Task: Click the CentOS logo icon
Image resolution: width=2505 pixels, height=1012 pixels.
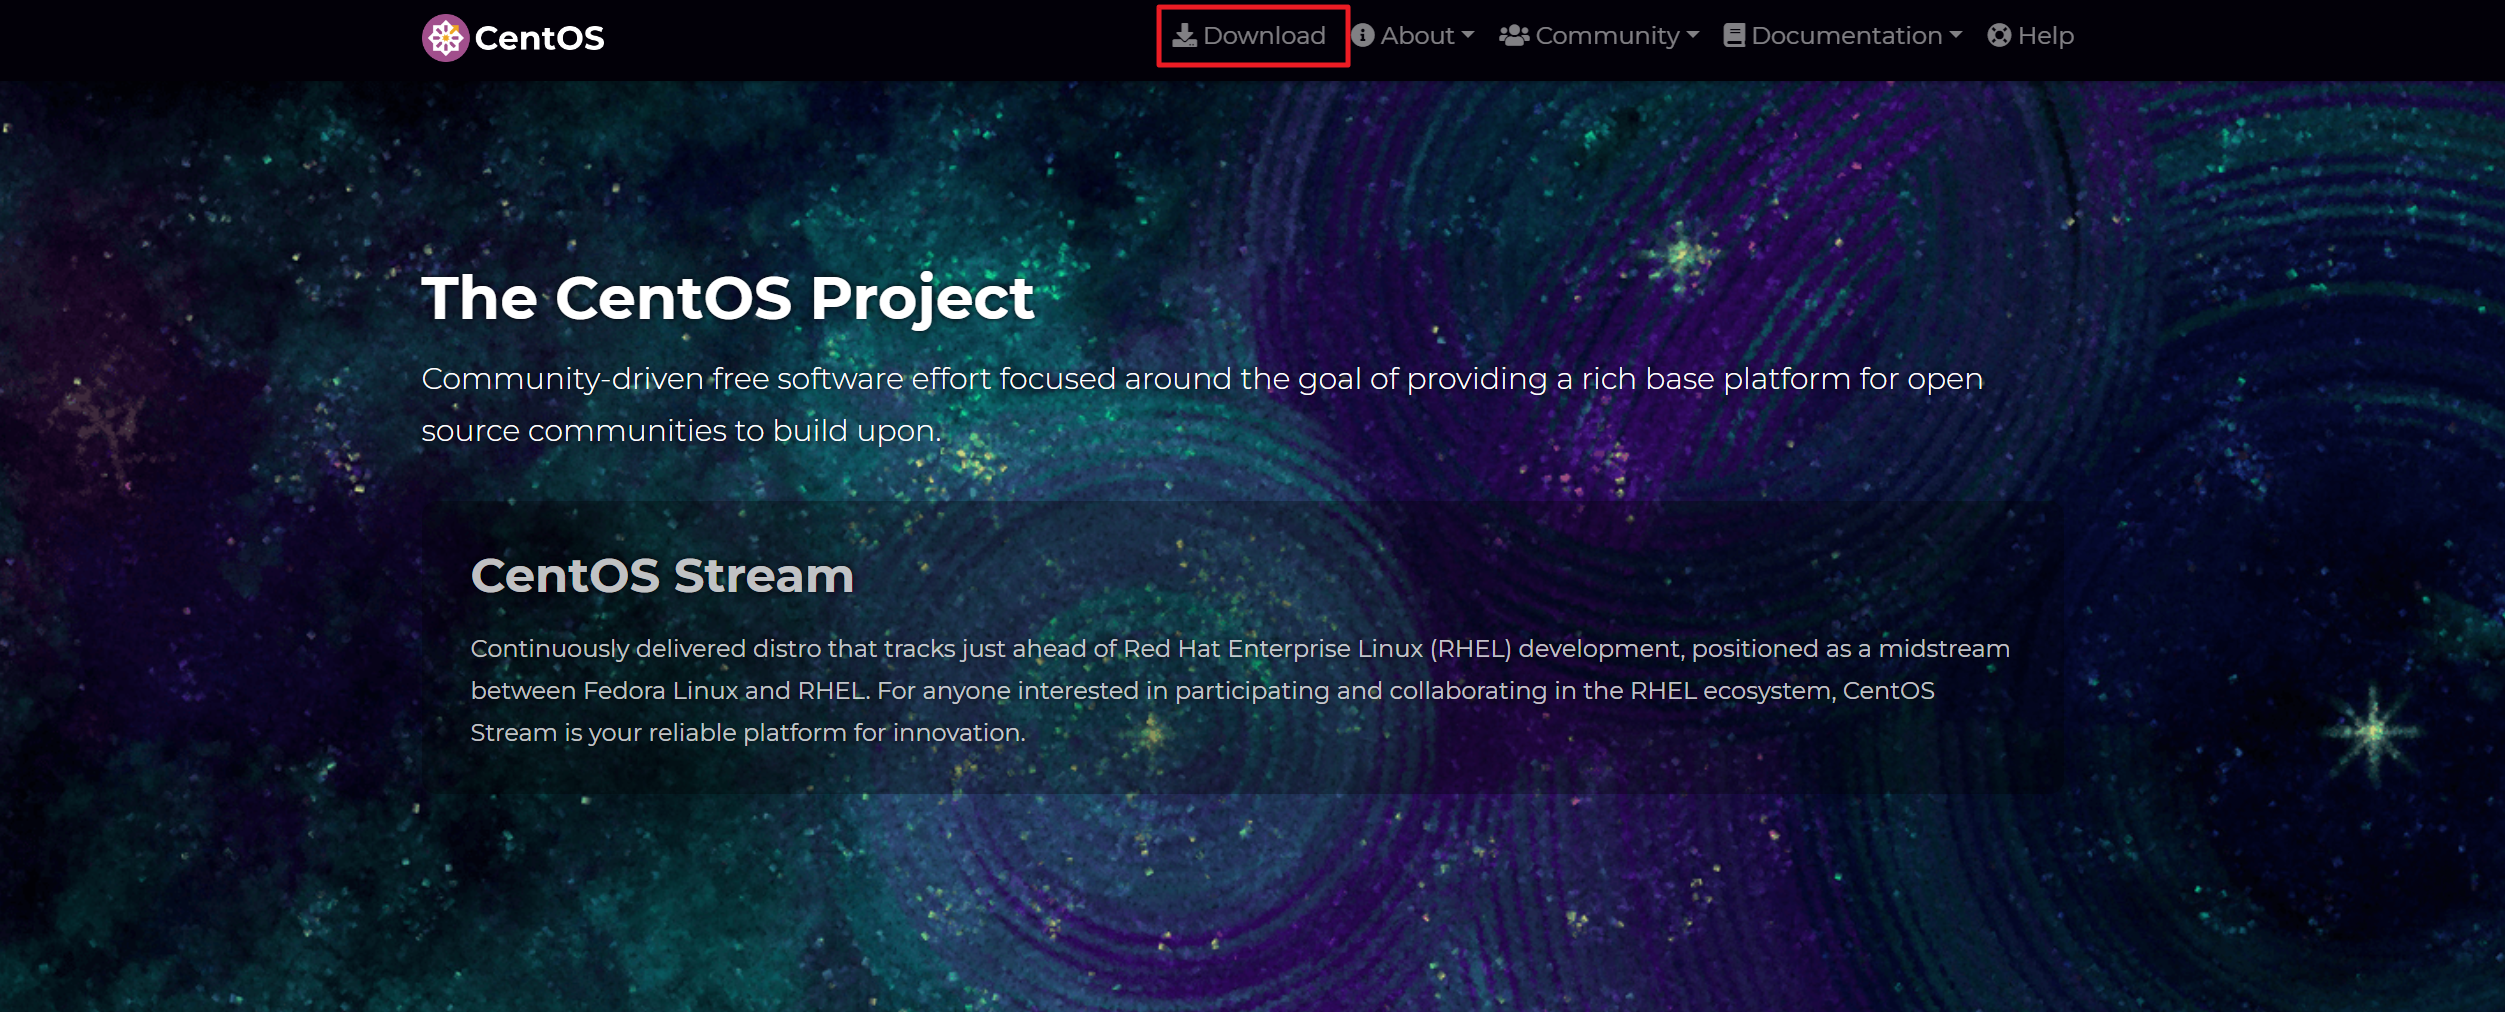Action: coord(445,38)
